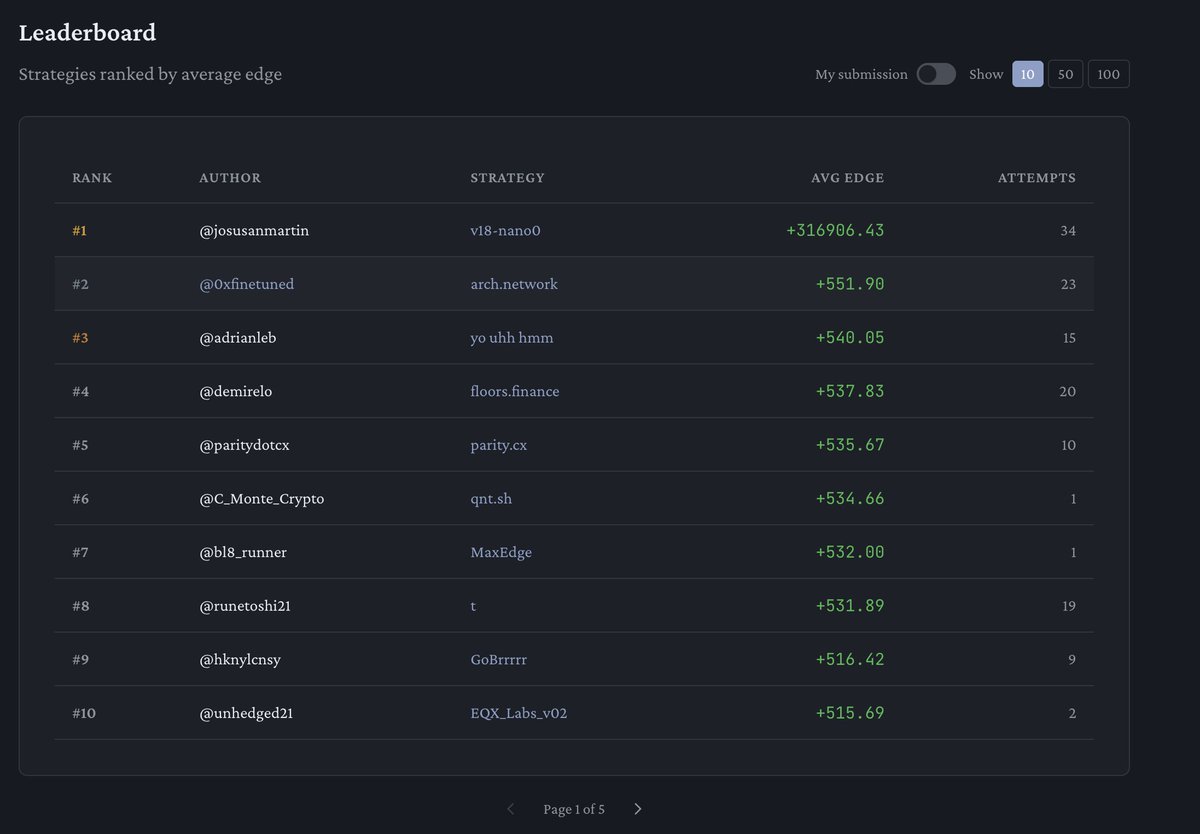Click avg edge +316906.43
This screenshot has width=1200, height=834.
pos(836,231)
